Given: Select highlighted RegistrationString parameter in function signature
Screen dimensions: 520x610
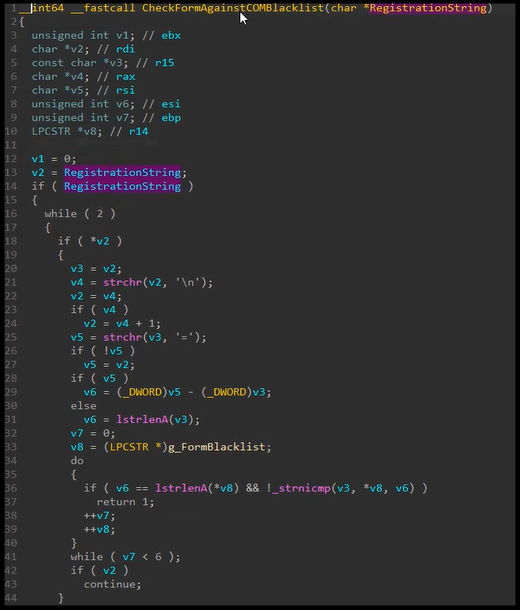Looking at the screenshot, I should pos(428,8).
